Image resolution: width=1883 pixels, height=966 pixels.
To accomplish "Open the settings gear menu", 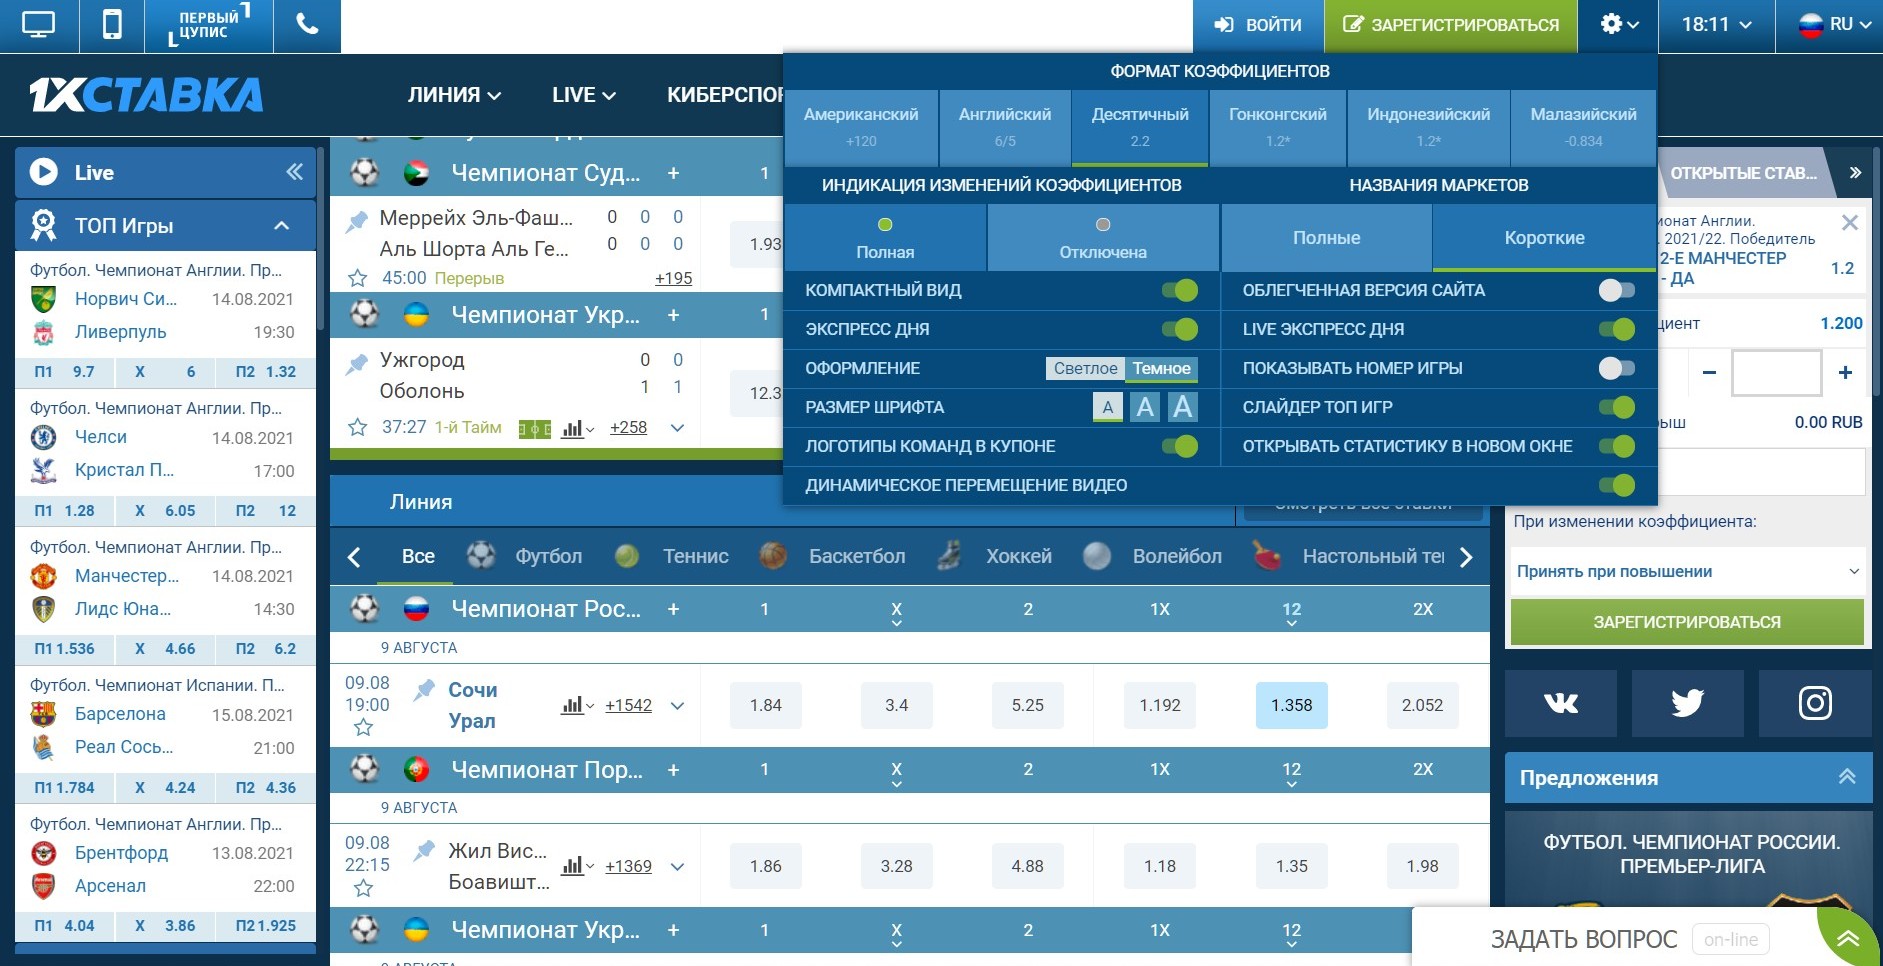I will pos(1619,25).
